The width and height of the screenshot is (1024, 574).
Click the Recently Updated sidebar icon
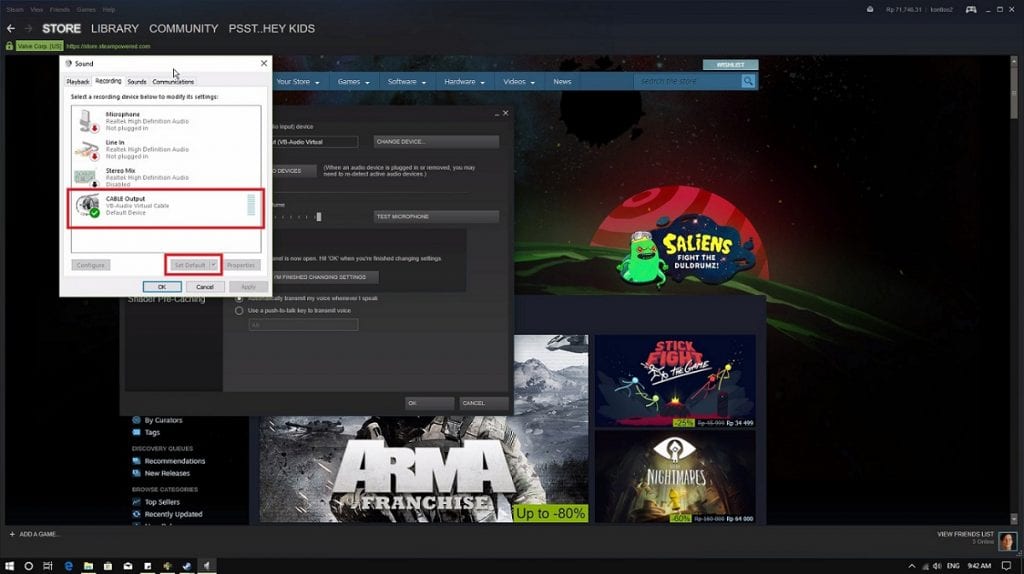[x=136, y=515]
